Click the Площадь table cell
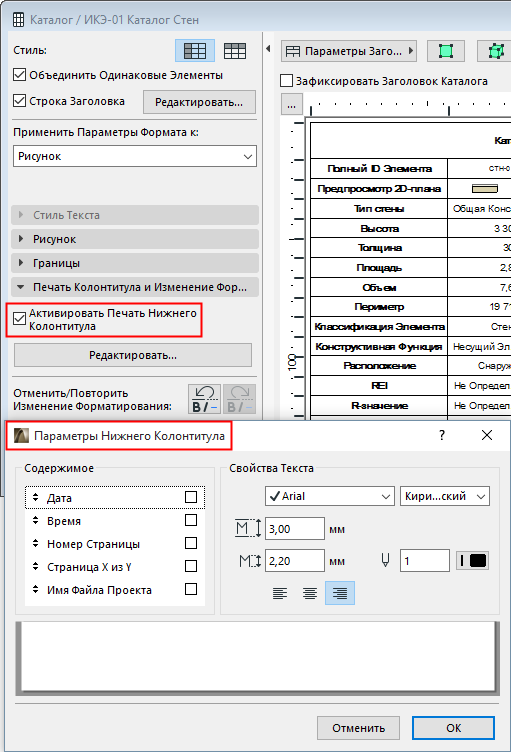The image size is (511, 752). point(379,268)
